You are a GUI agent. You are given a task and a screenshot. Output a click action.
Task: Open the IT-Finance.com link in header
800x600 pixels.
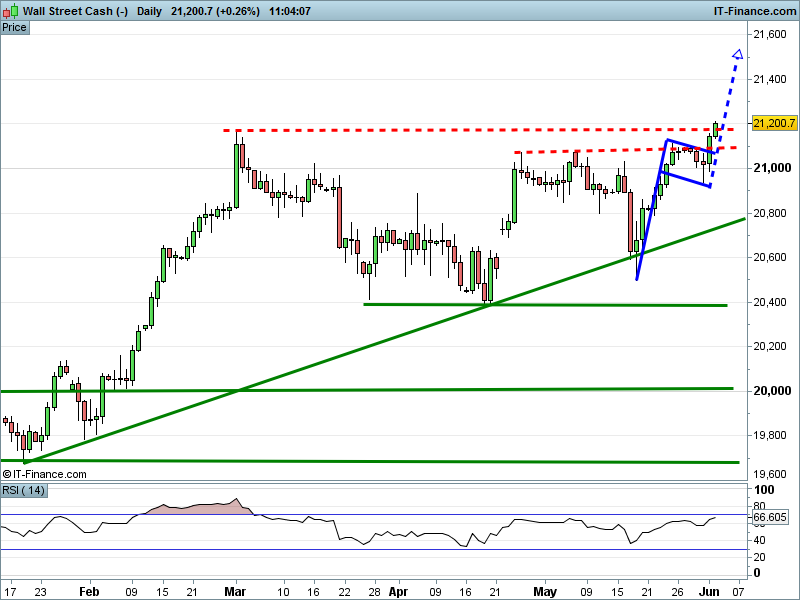pyautogui.click(x=755, y=11)
